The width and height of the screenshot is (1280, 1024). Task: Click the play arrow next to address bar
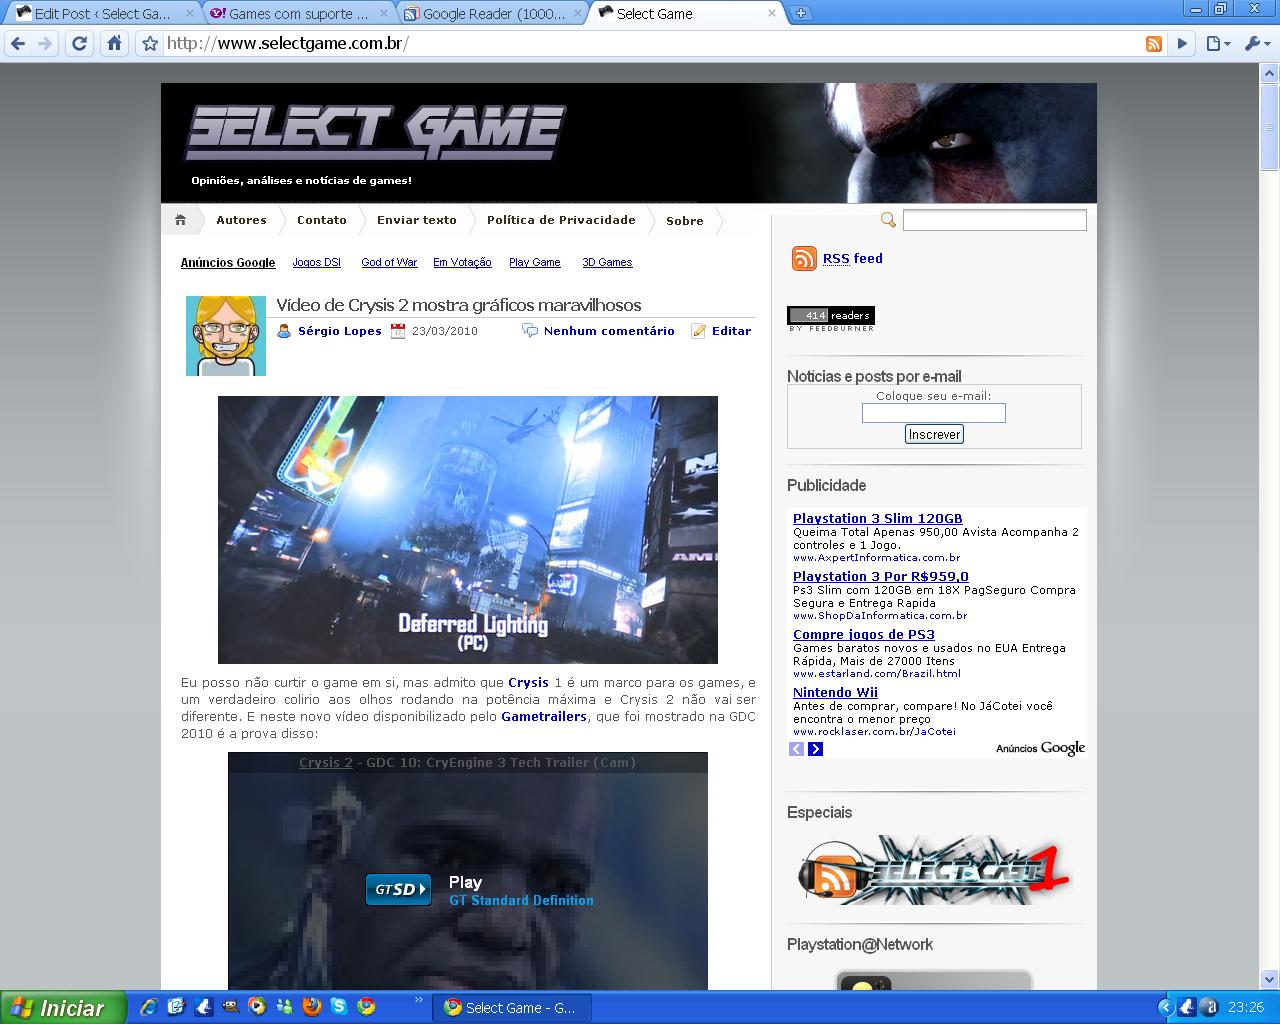(1182, 43)
